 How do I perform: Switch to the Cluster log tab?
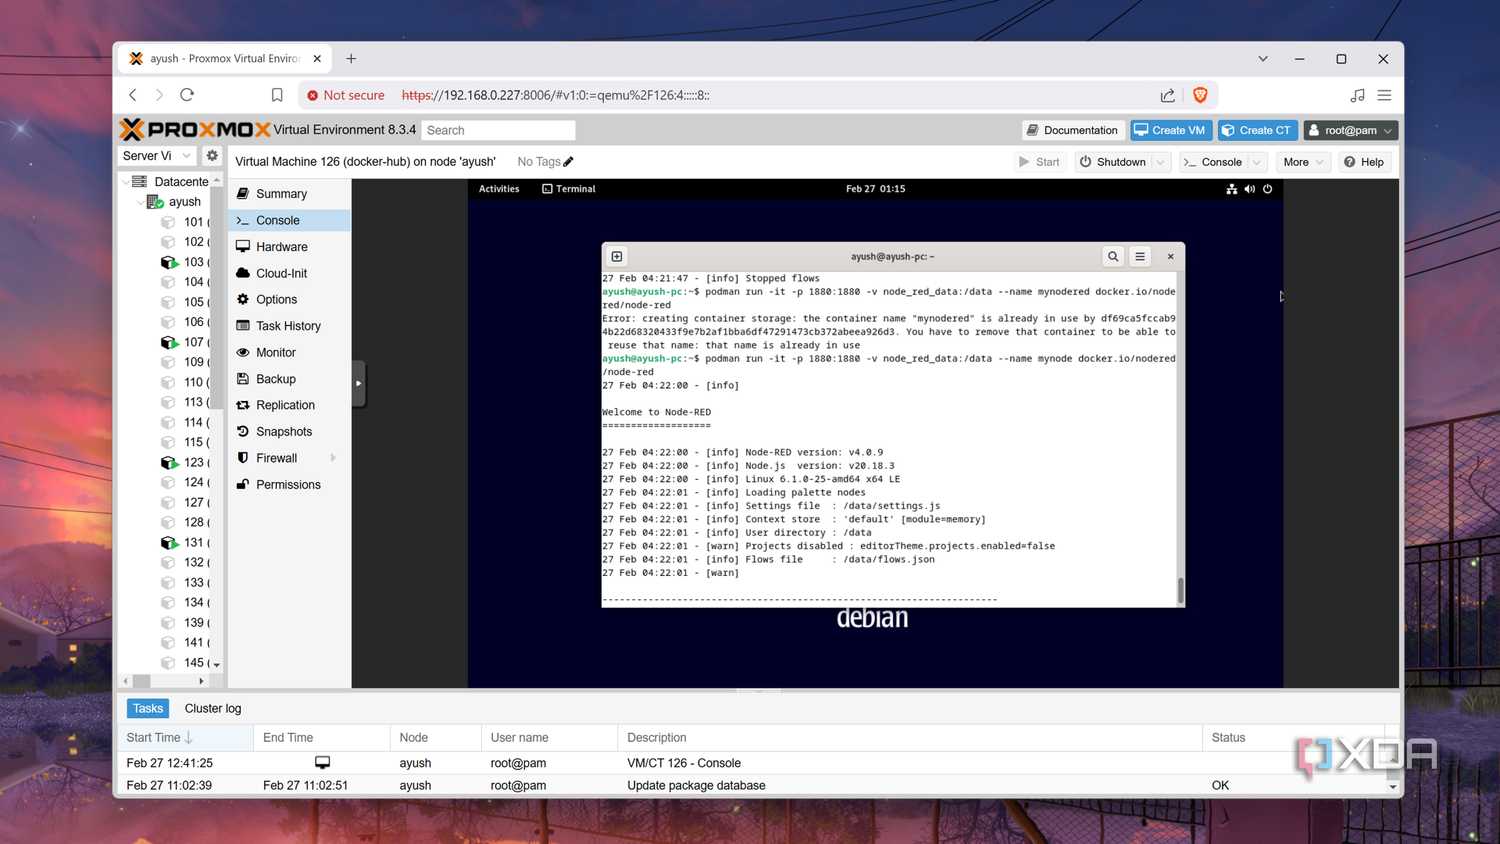click(213, 709)
